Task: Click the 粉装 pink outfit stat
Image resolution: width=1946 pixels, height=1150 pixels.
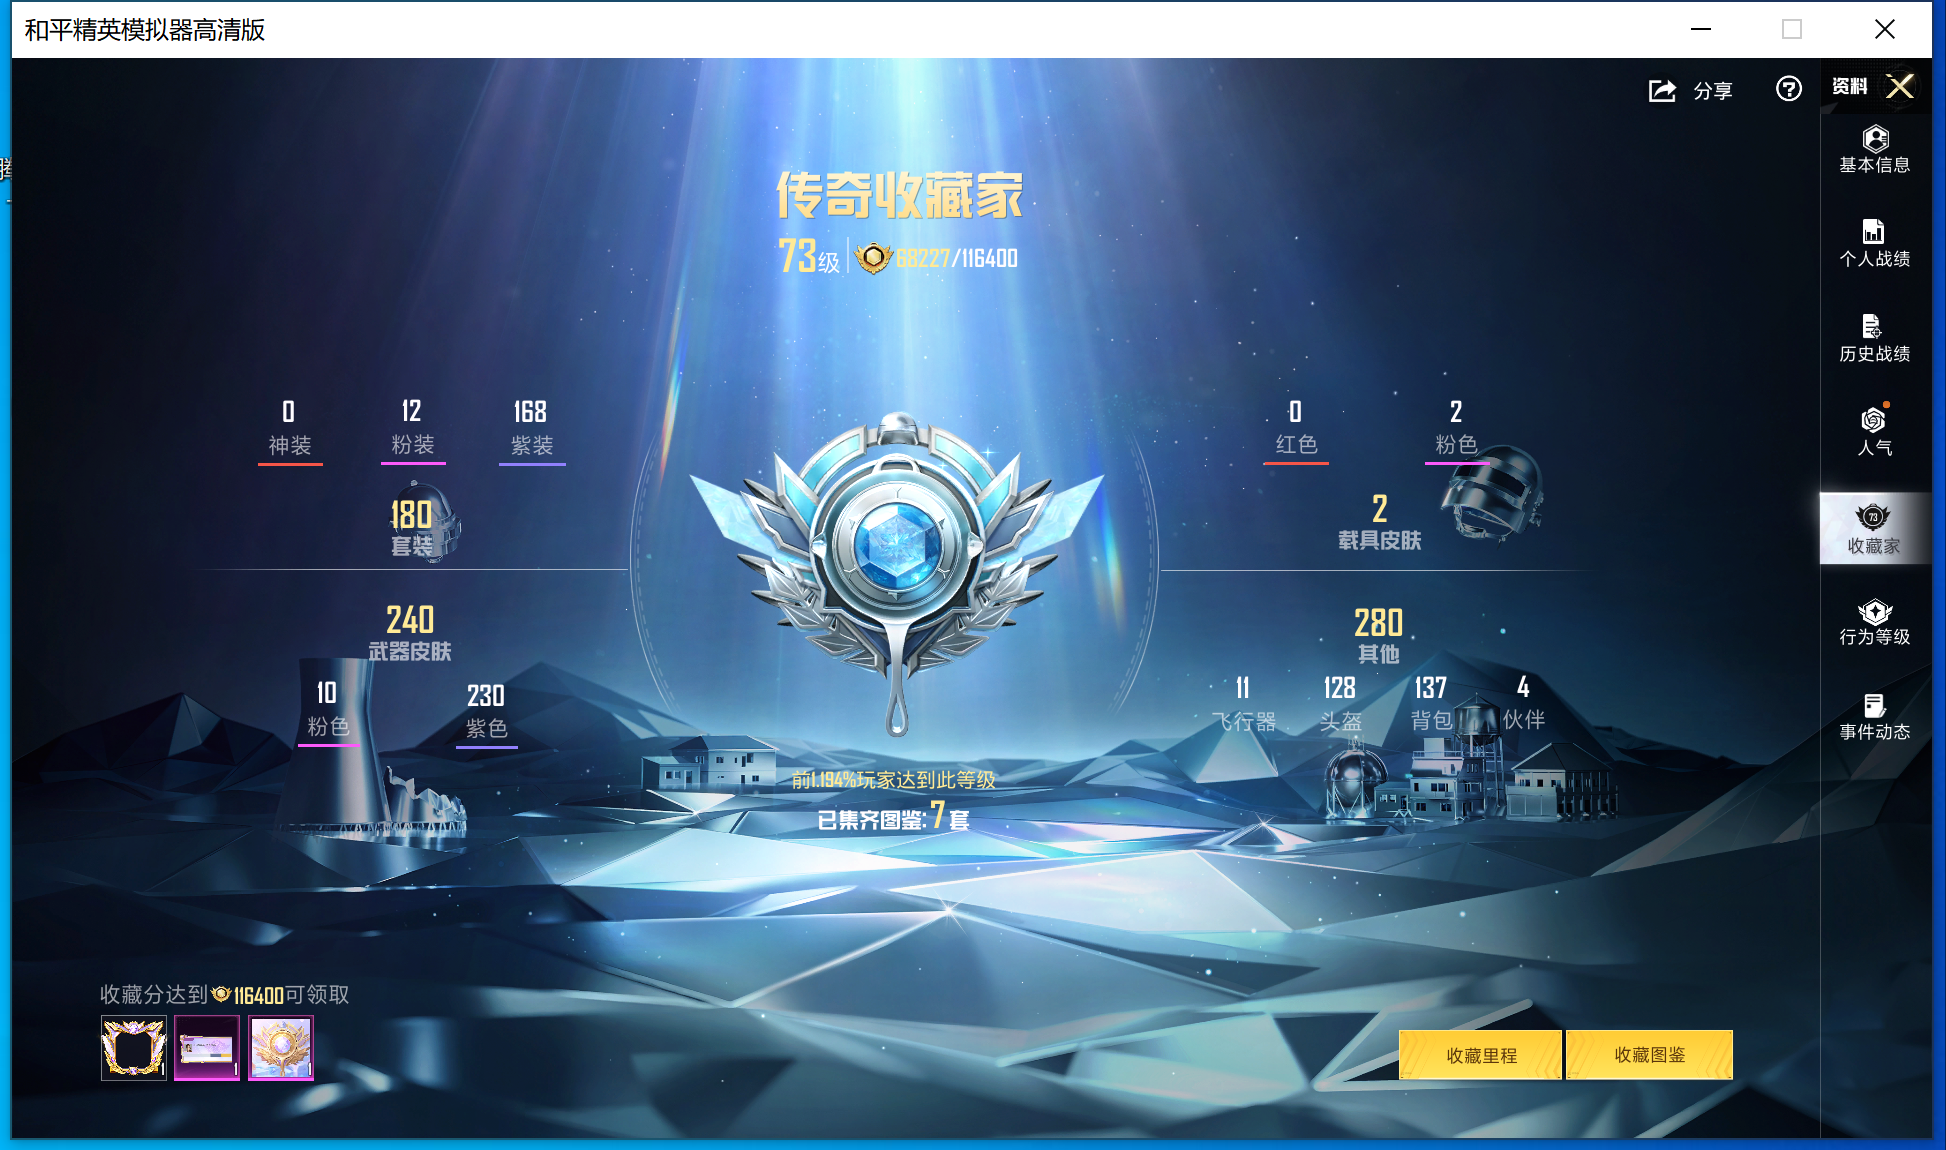Action: tap(413, 428)
